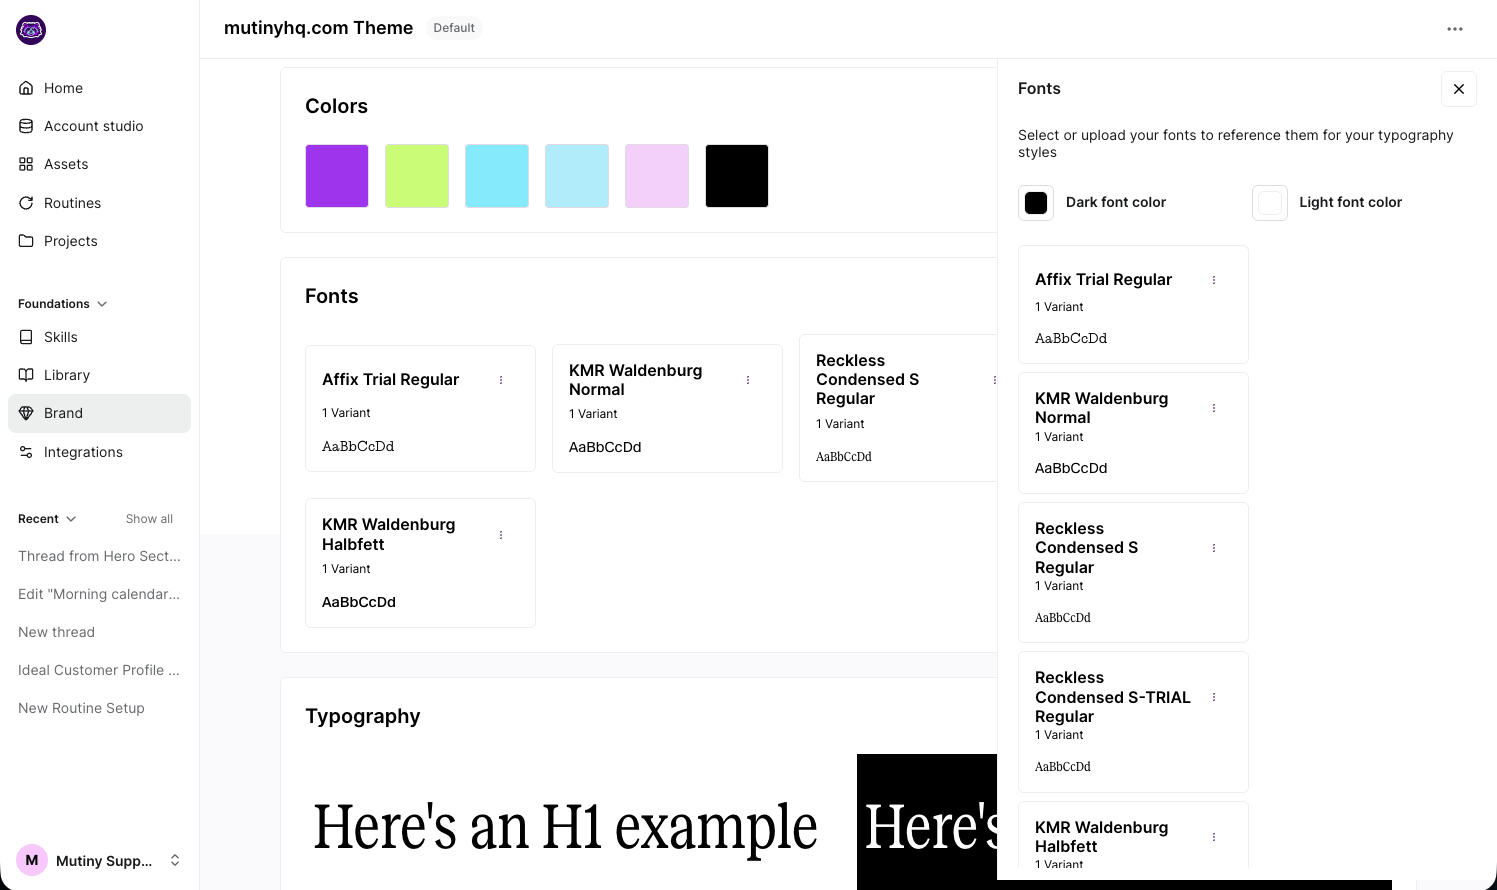This screenshot has width=1497, height=890.
Task: Open options for KMR Waldenburg Normal card in main Fonts section
Action: tap(748, 380)
